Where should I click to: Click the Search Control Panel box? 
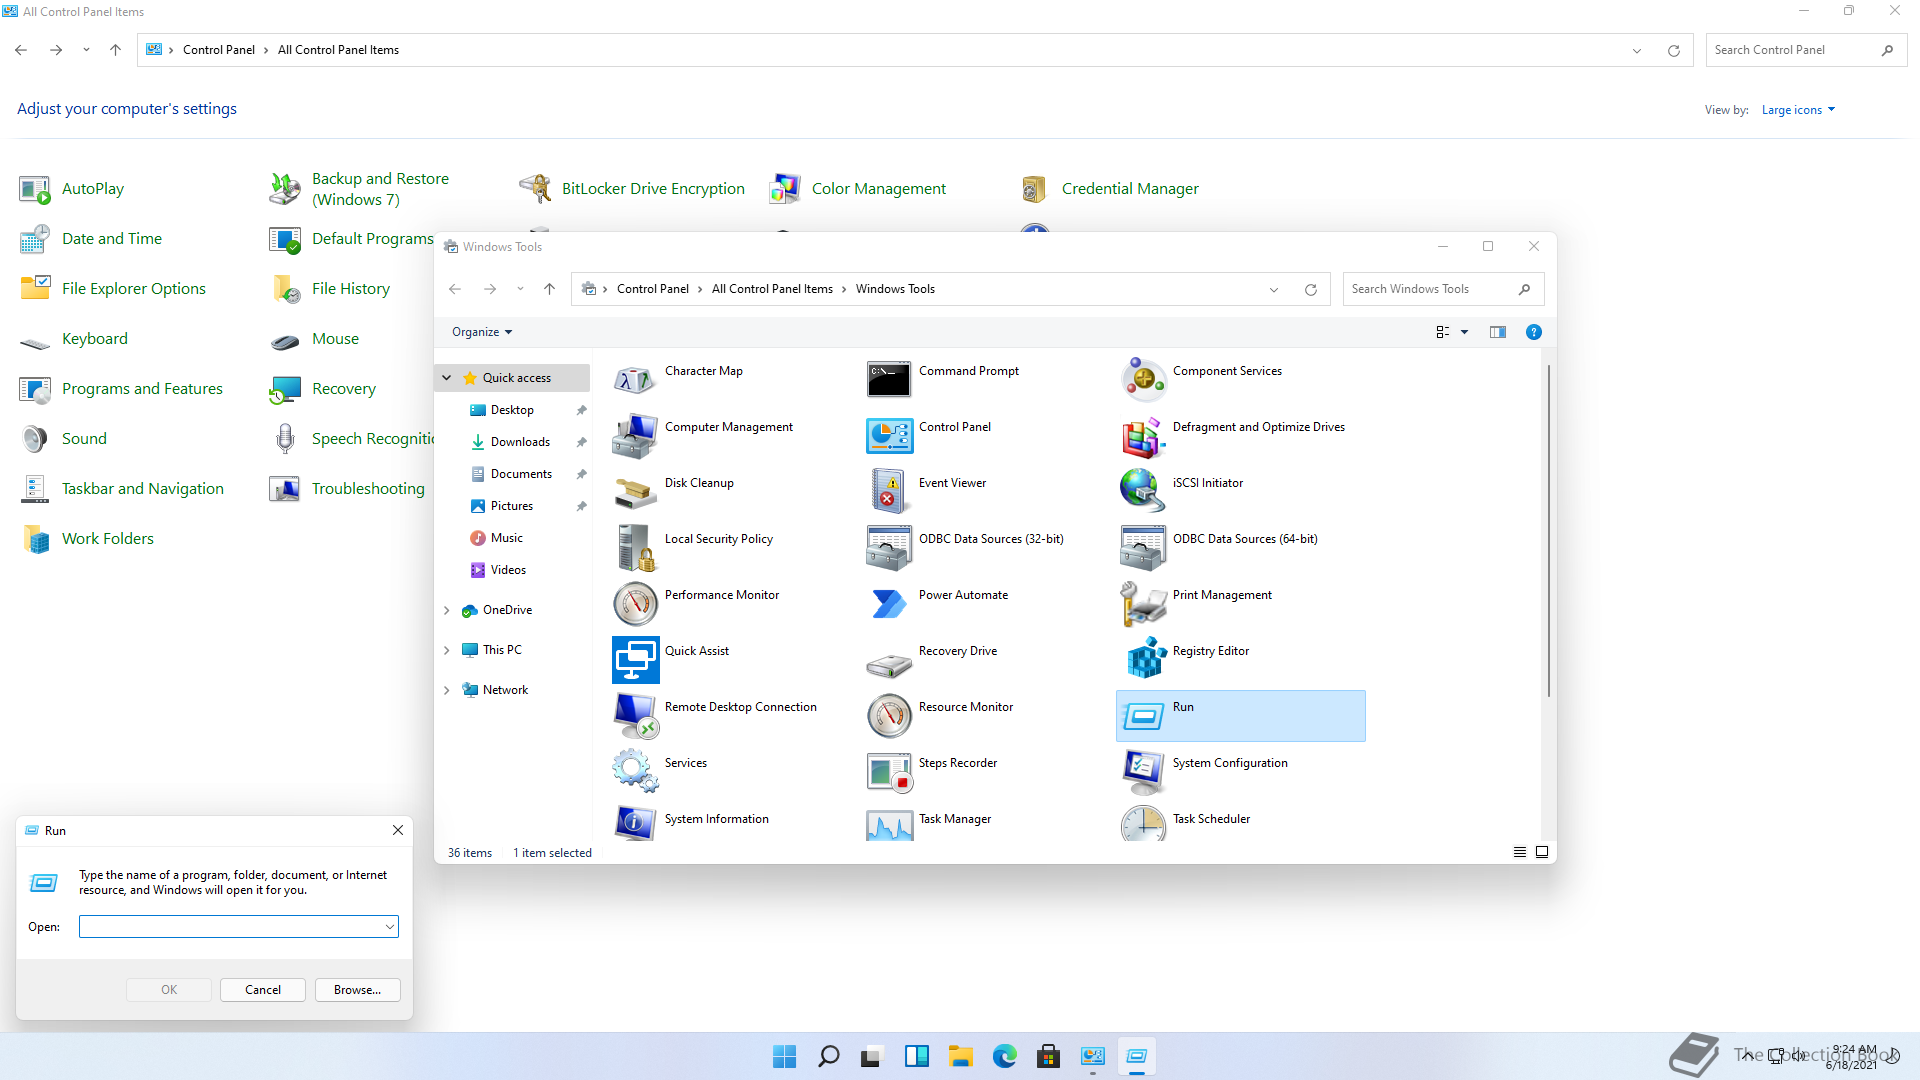1806,51
